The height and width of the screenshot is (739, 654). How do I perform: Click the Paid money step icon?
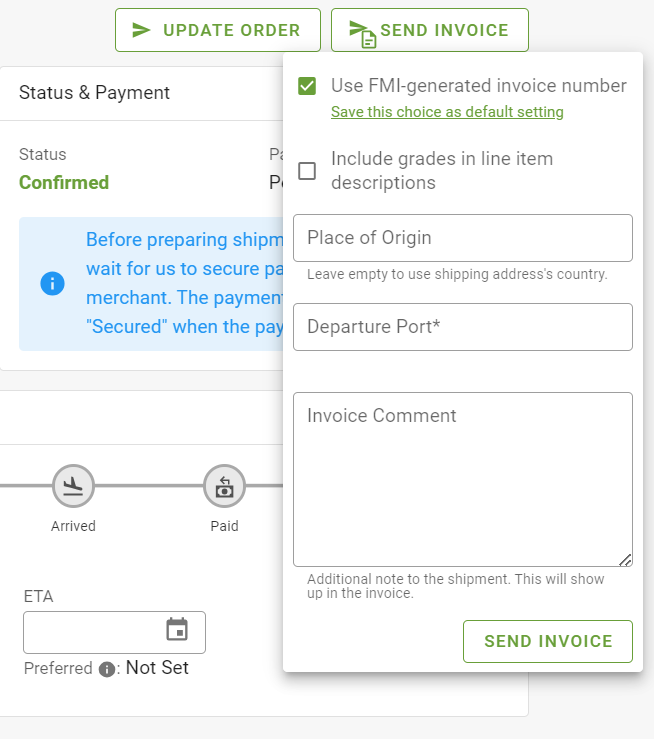point(224,486)
